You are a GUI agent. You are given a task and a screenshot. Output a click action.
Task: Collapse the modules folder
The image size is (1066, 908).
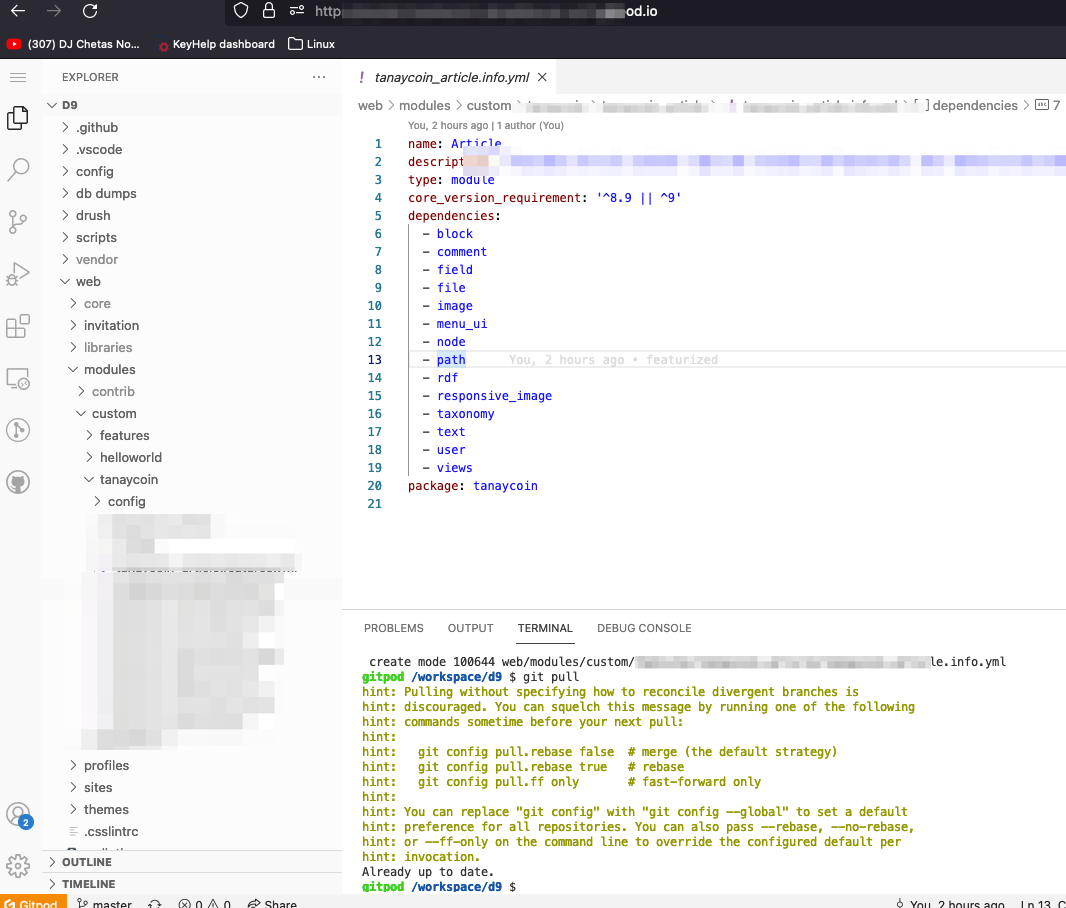[x=192, y=370]
